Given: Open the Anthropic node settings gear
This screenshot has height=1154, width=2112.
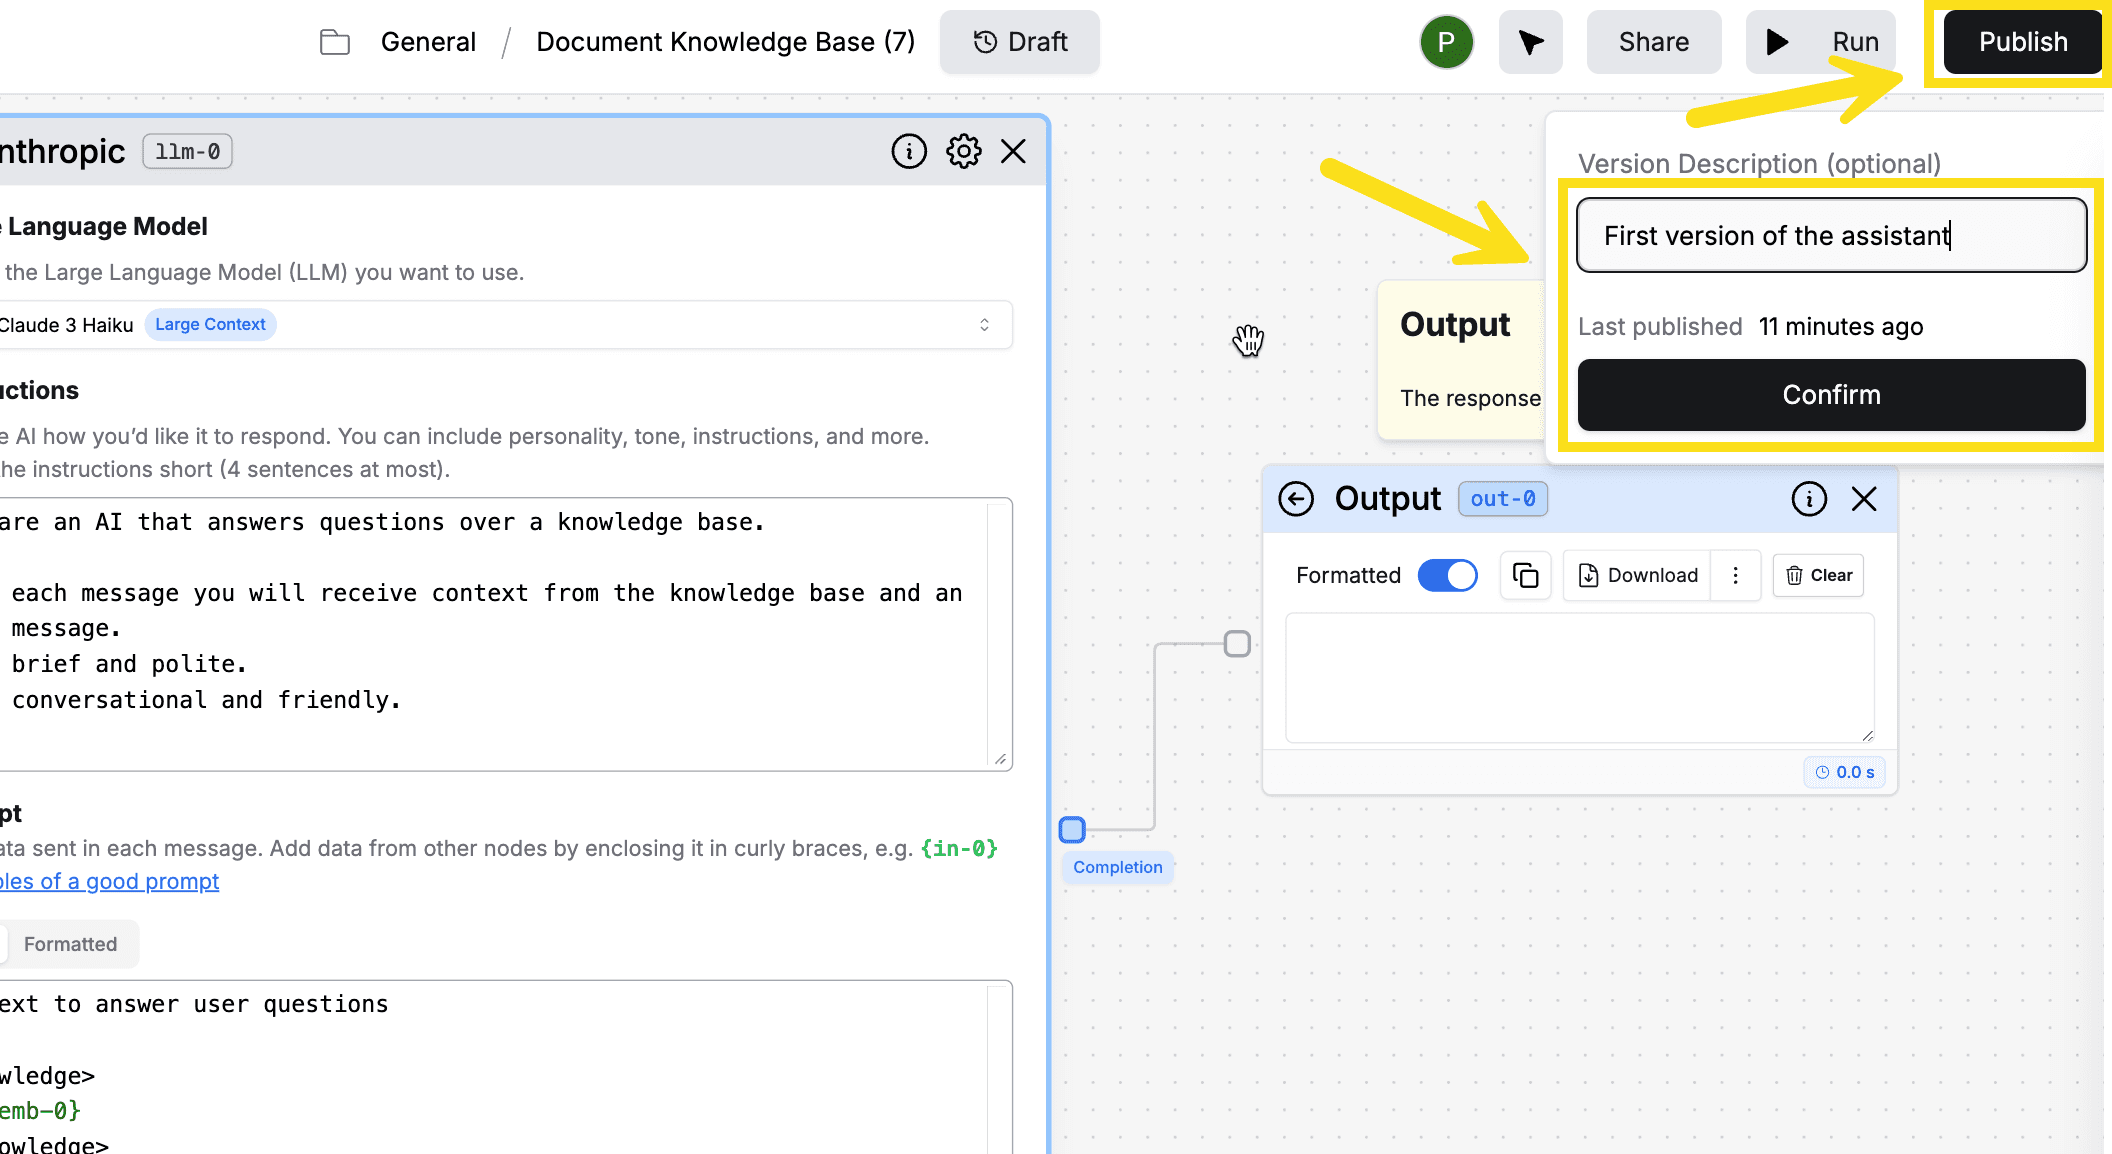Looking at the screenshot, I should (964, 151).
